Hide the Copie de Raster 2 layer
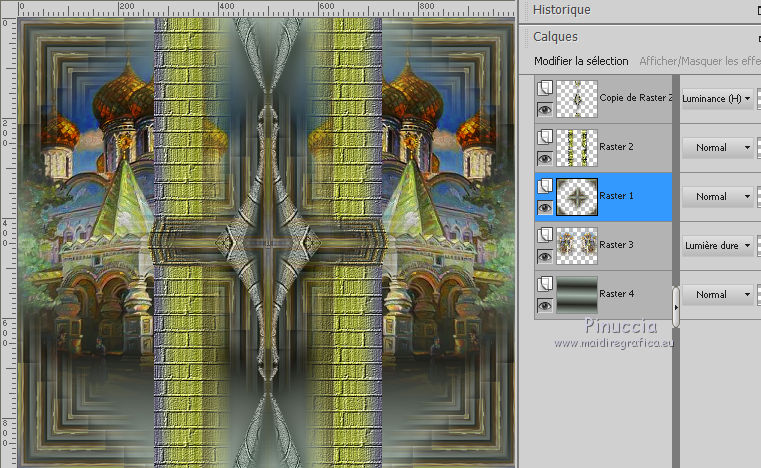The image size is (761, 468). (x=545, y=110)
